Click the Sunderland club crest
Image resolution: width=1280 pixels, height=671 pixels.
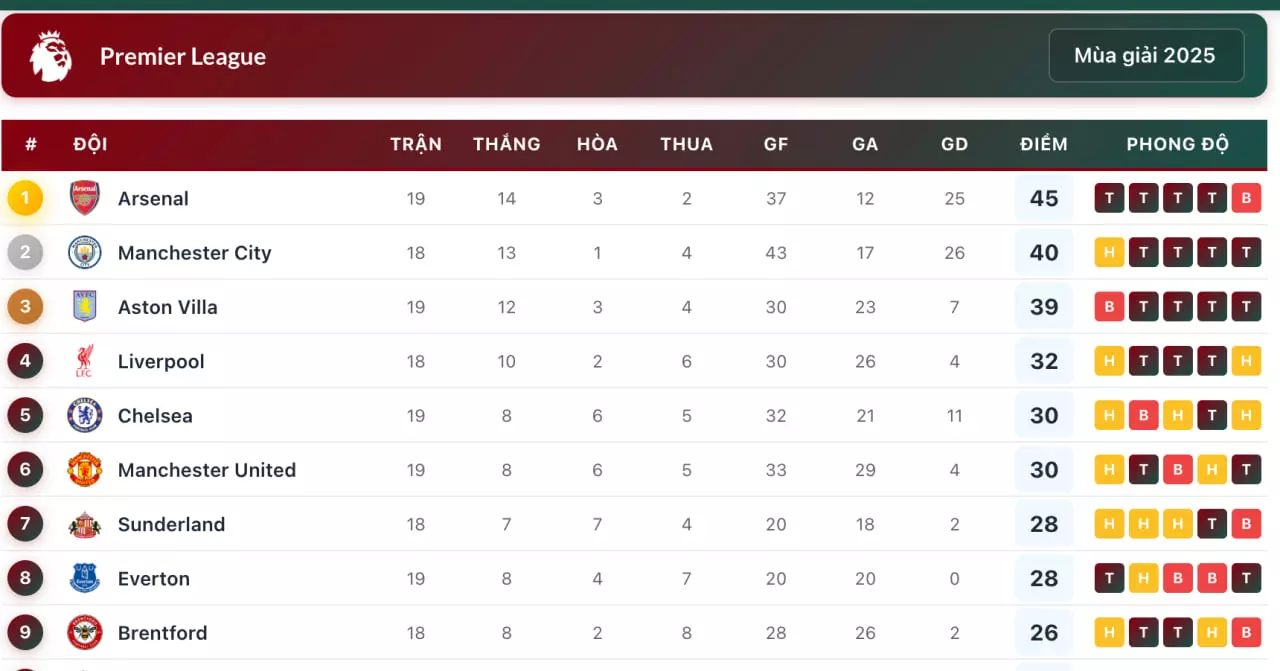[x=85, y=524]
